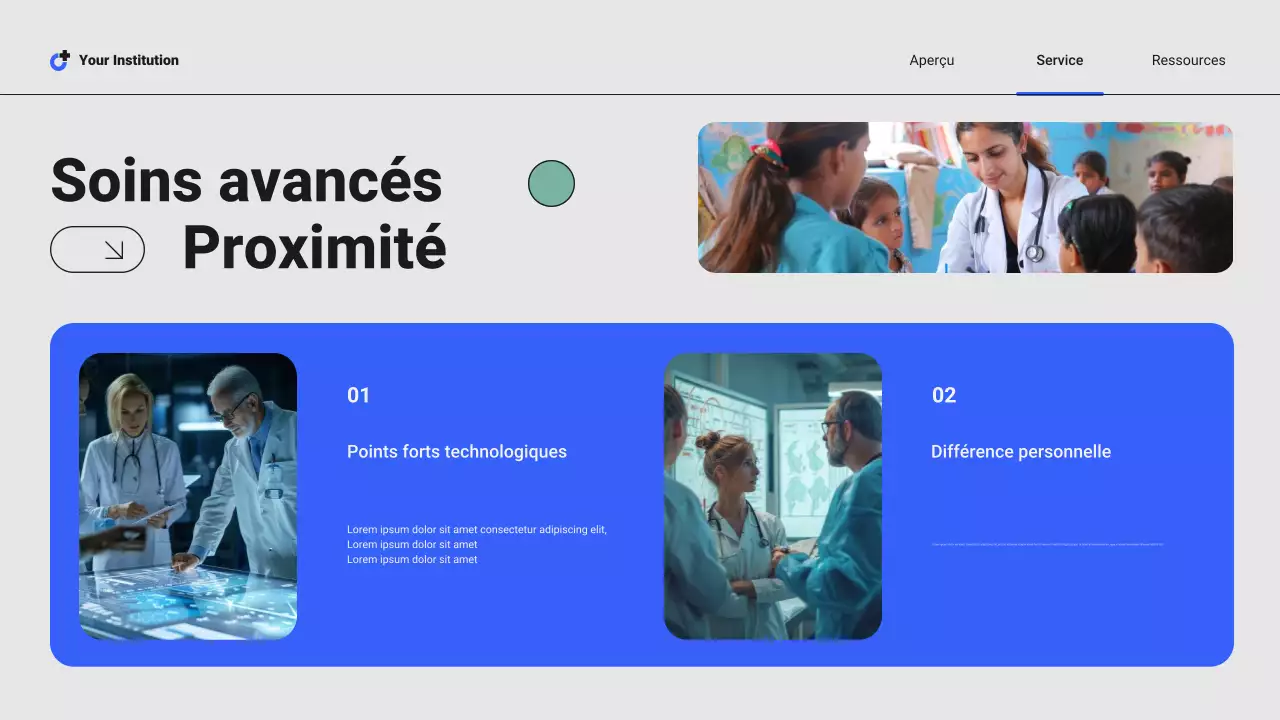The height and width of the screenshot is (720, 1280).
Task: Click the "01" section number
Action: pos(358,395)
